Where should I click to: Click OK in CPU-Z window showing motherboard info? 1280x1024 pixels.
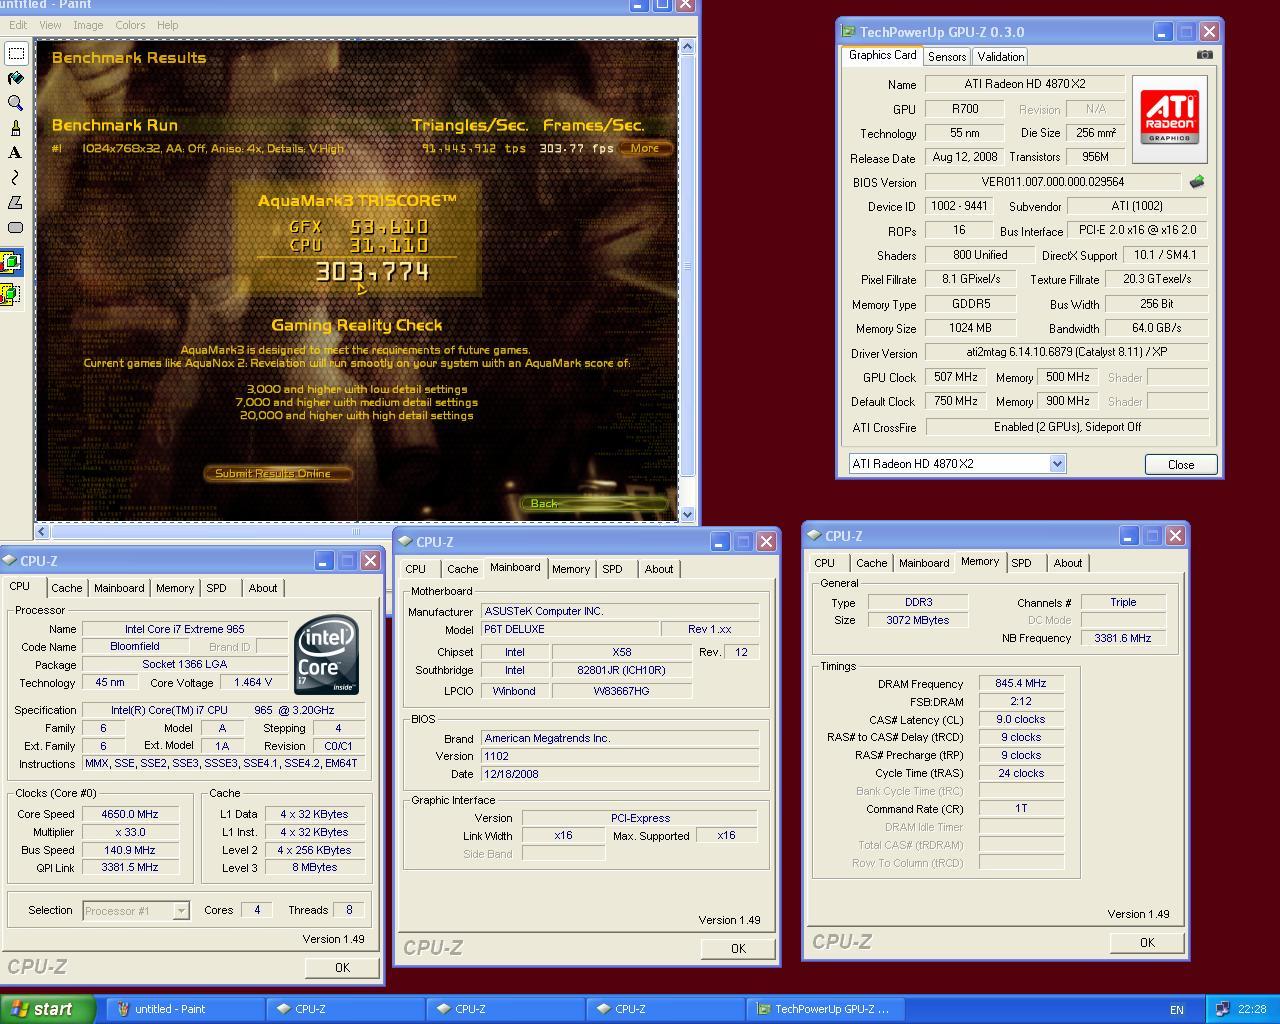(x=738, y=949)
